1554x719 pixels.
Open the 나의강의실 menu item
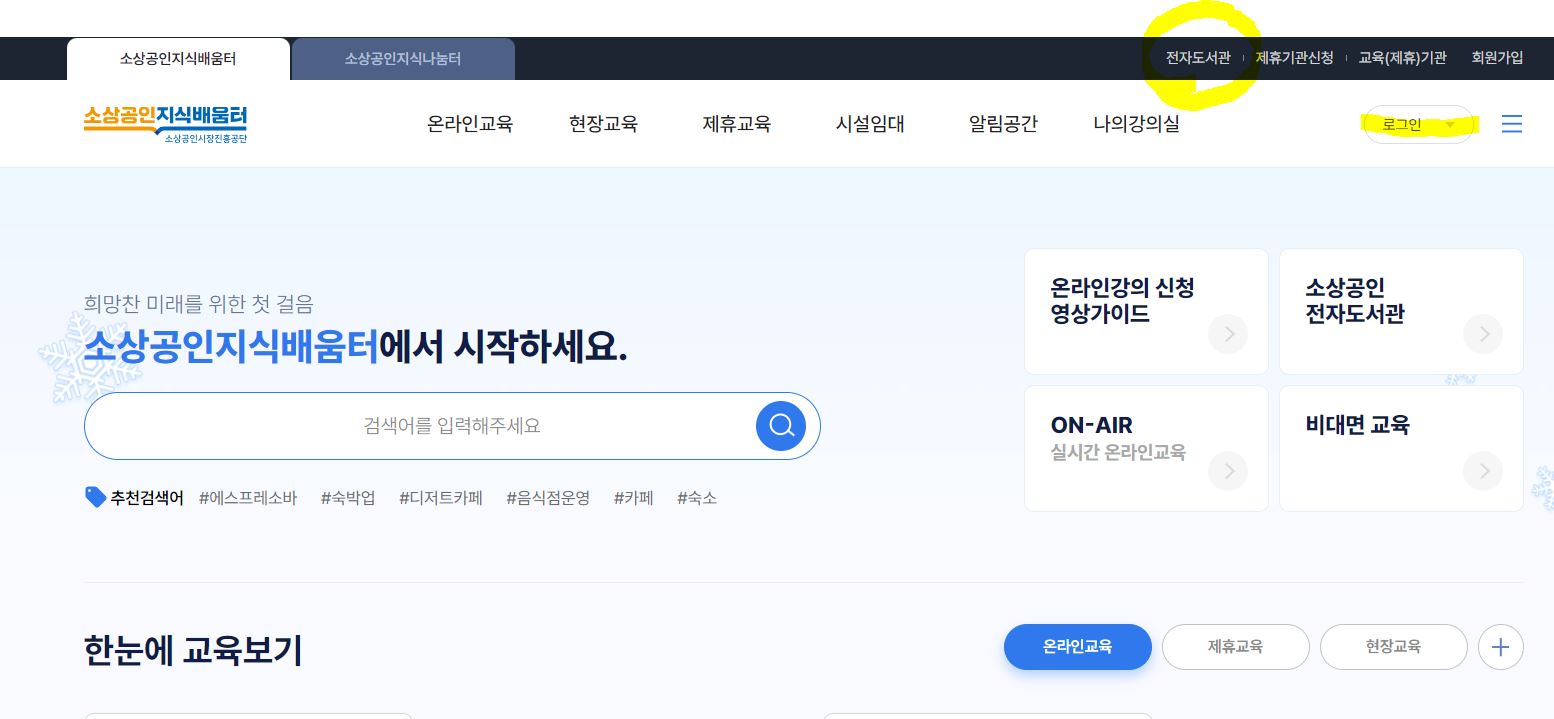coord(1136,123)
